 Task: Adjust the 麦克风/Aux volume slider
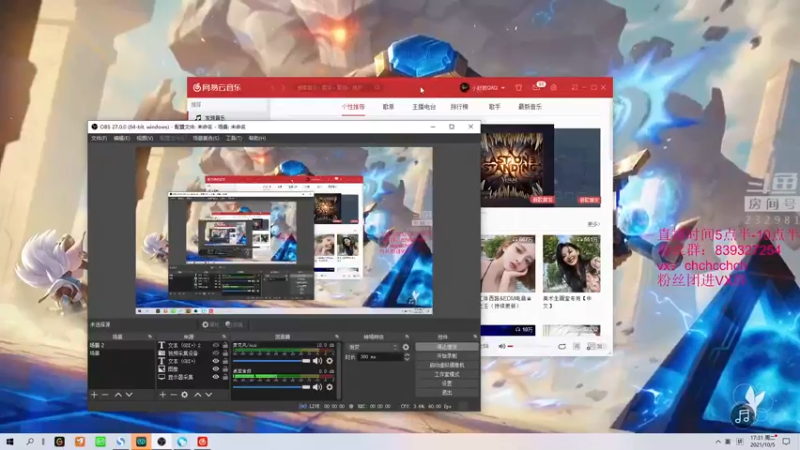click(272, 361)
